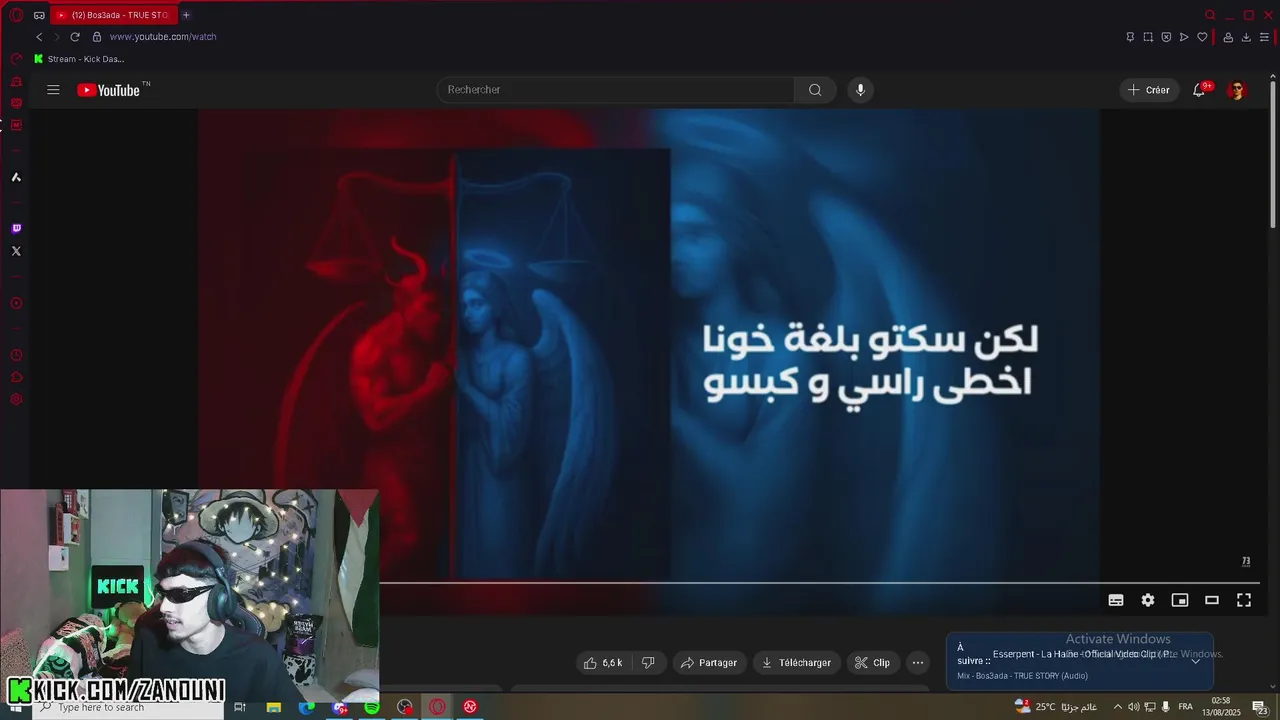Click Windows search box on taskbar
Image resolution: width=1280 pixels, height=720 pixels.
coord(128,707)
